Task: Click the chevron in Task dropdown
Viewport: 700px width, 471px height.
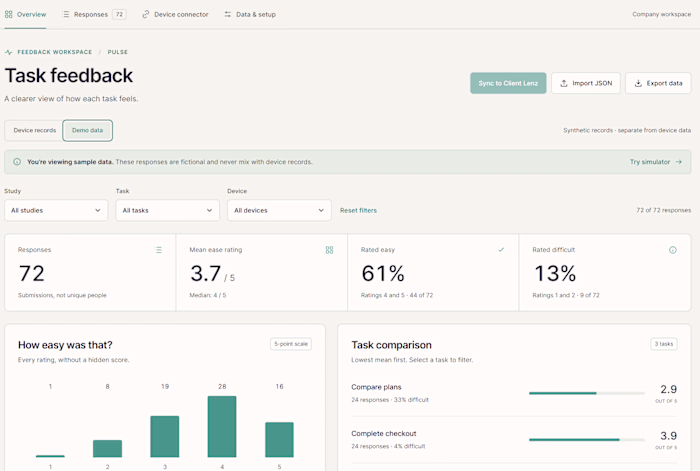Action: coord(209,210)
